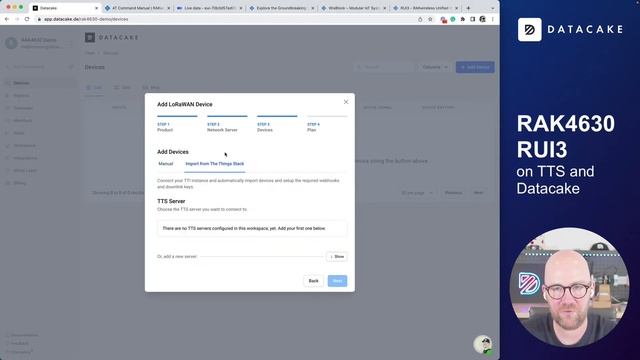The width and height of the screenshot is (640, 360).
Task: Close the Add LoRaWAN Device dialog
Action: point(346,102)
